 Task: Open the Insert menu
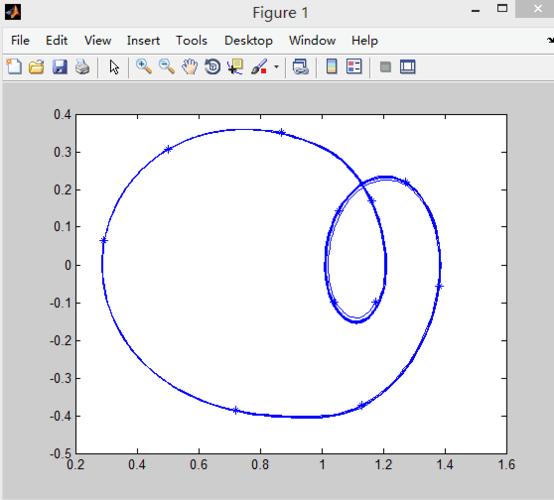point(143,41)
